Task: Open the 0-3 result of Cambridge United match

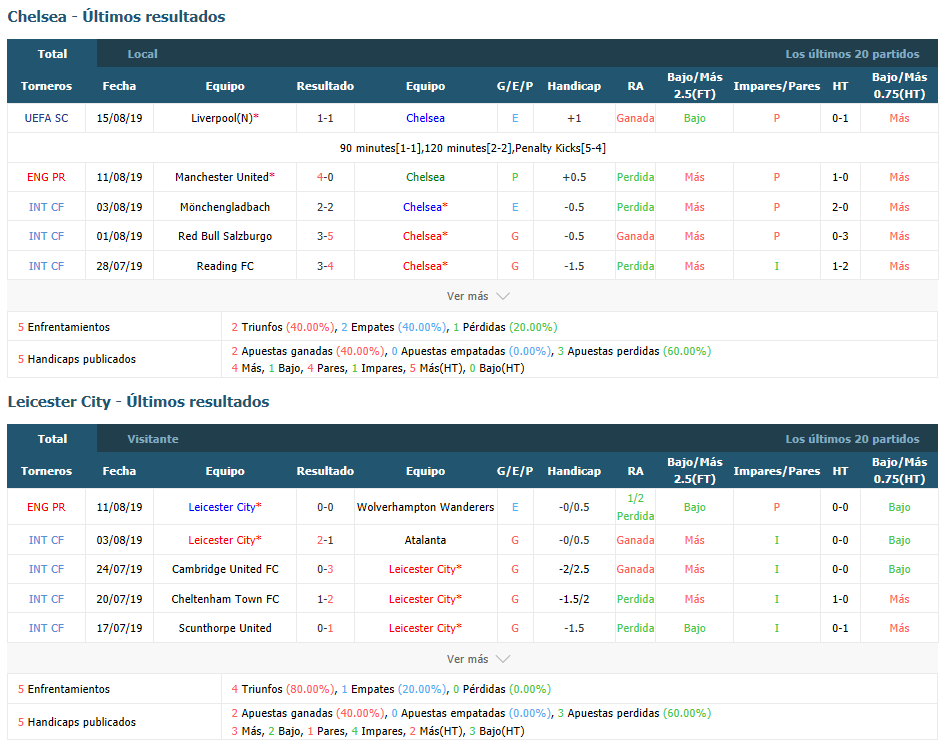Action: click(x=325, y=569)
